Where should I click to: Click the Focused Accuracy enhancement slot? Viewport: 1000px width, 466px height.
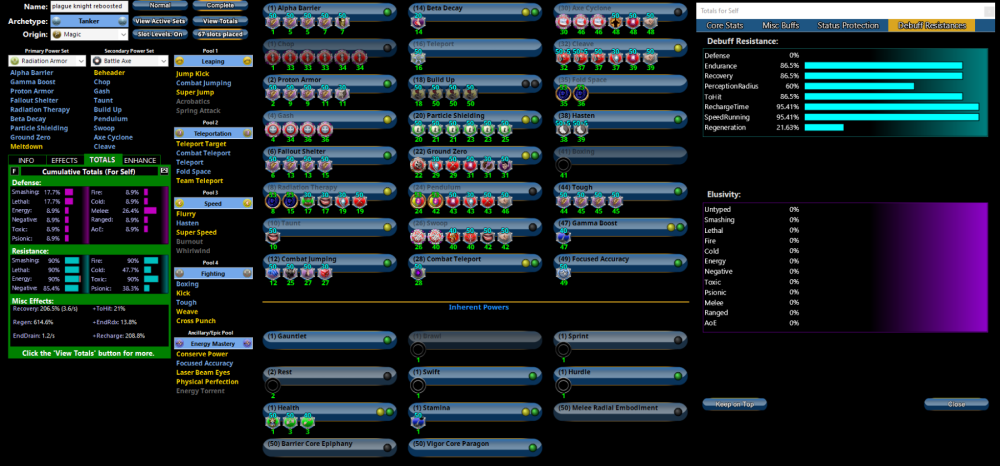coord(564,273)
